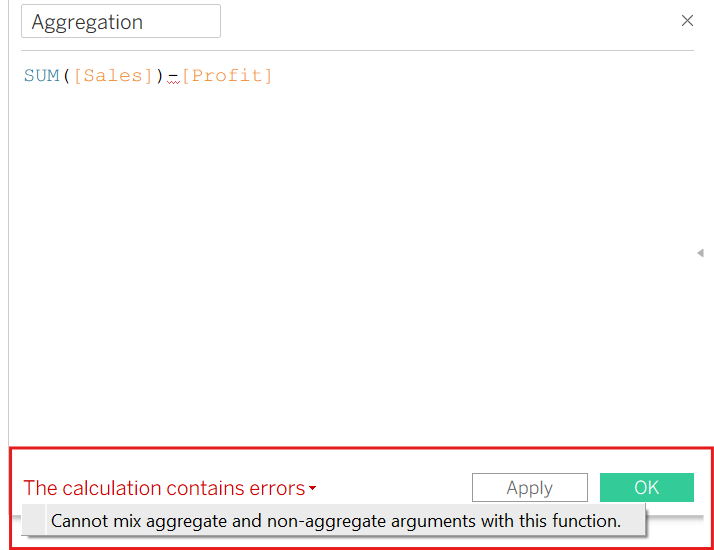Image resolution: width=714 pixels, height=550 pixels.
Task: Expand the function reference side panel arrow
Action: pyautogui.click(x=700, y=253)
